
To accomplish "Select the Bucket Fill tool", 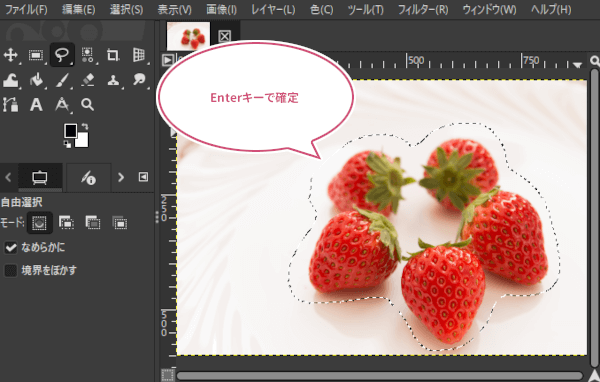I will point(36,80).
